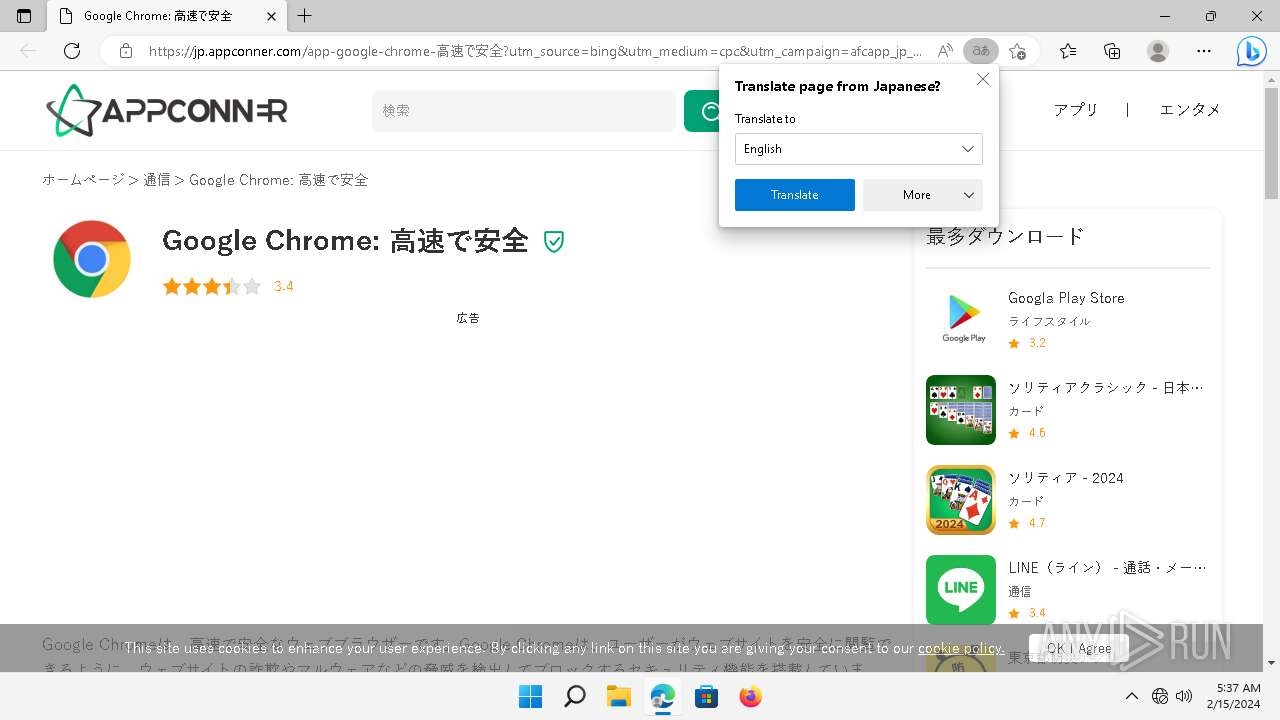Screen dimensions: 1280x720
Task: Click the 最多ダウンロード heading
Action: coord(1005,237)
